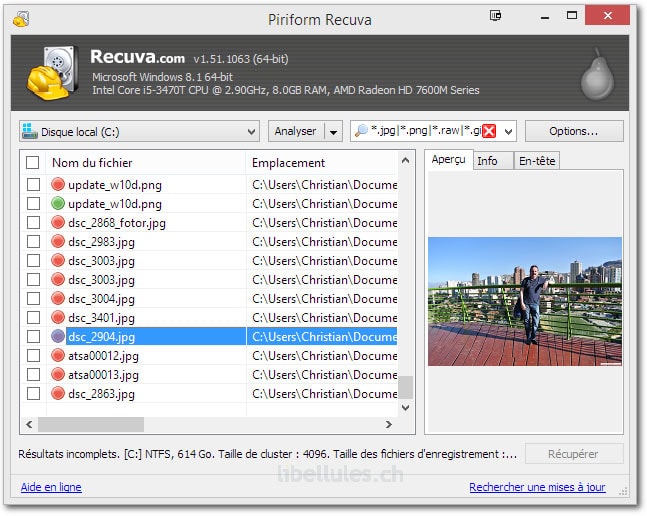Click the magnifier icon in filter box
The width and height of the screenshot is (647, 516).
click(x=361, y=131)
